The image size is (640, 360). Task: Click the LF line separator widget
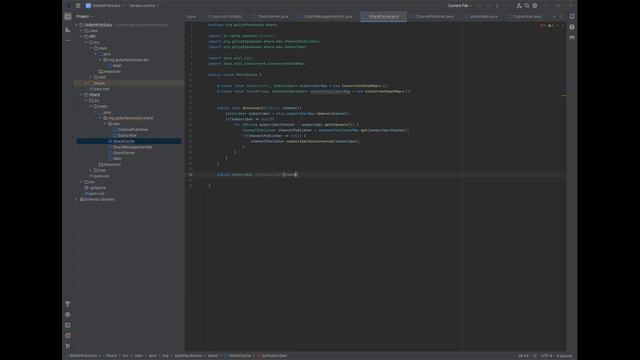pyautogui.click(x=534, y=356)
